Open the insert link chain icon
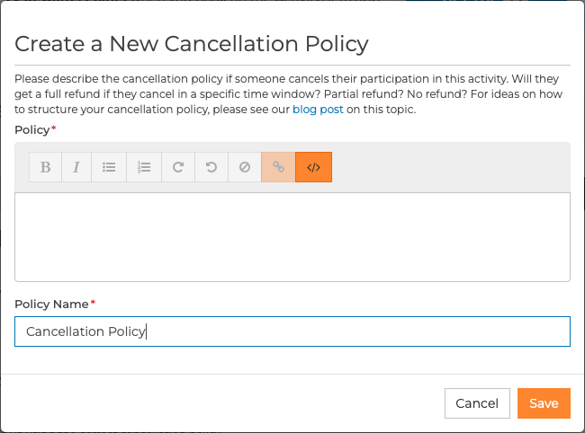 [x=278, y=167]
